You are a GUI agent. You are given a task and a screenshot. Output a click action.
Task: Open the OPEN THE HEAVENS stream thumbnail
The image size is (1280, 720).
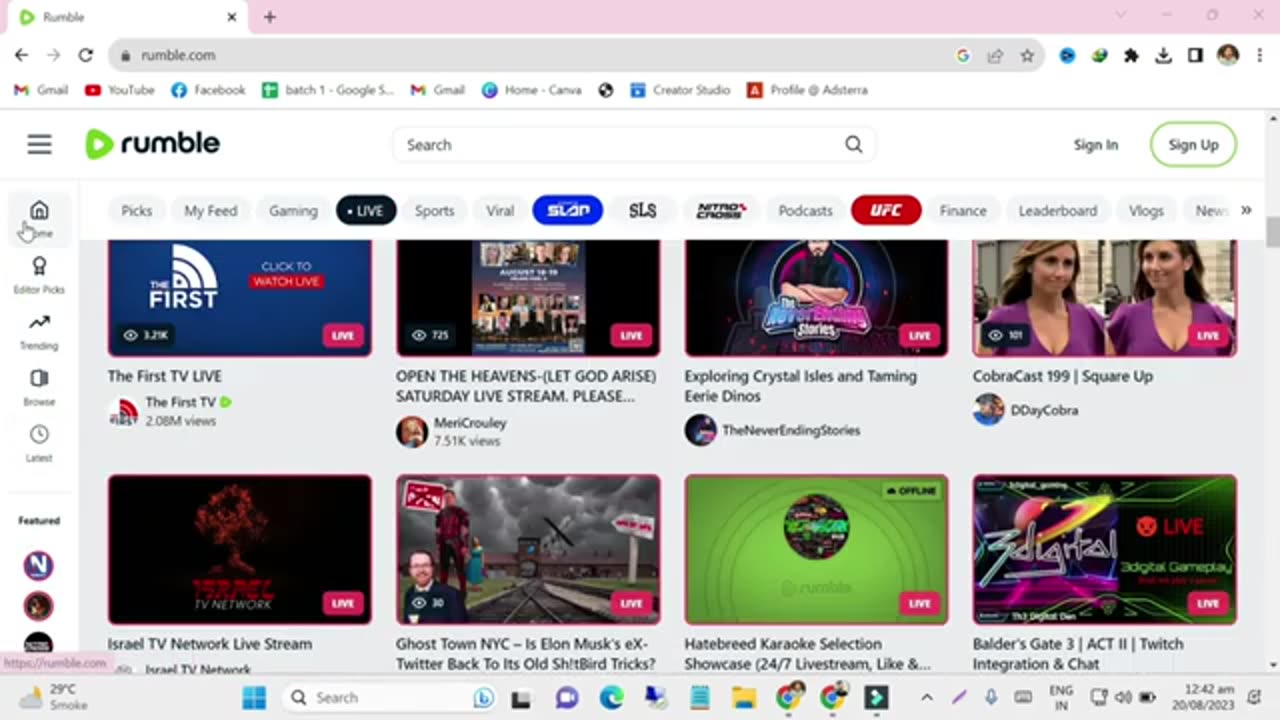tap(528, 298)
